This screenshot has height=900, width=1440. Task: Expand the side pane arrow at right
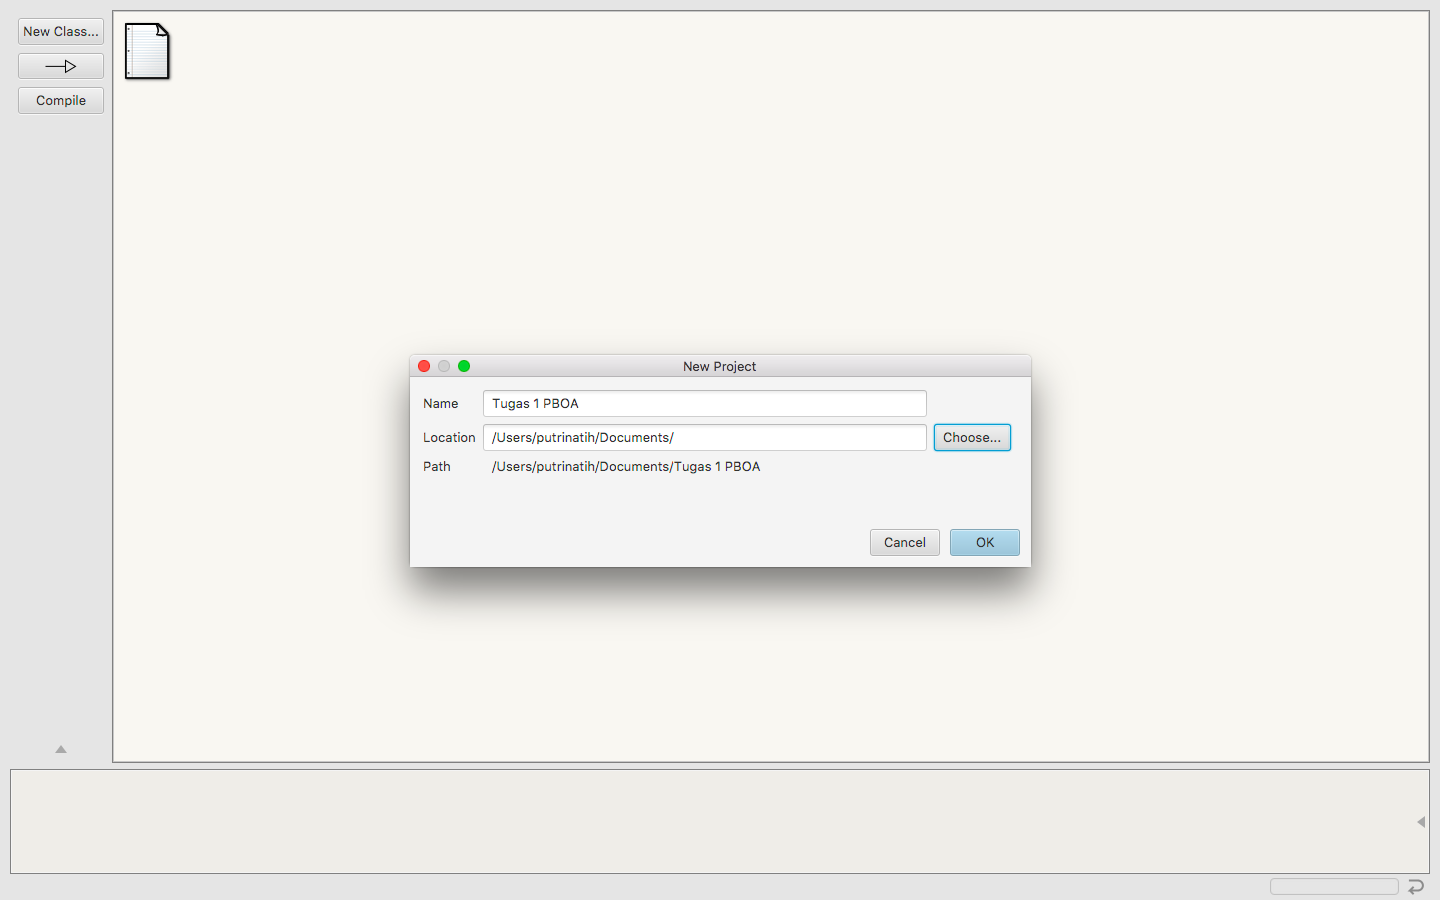point(1421,822)
